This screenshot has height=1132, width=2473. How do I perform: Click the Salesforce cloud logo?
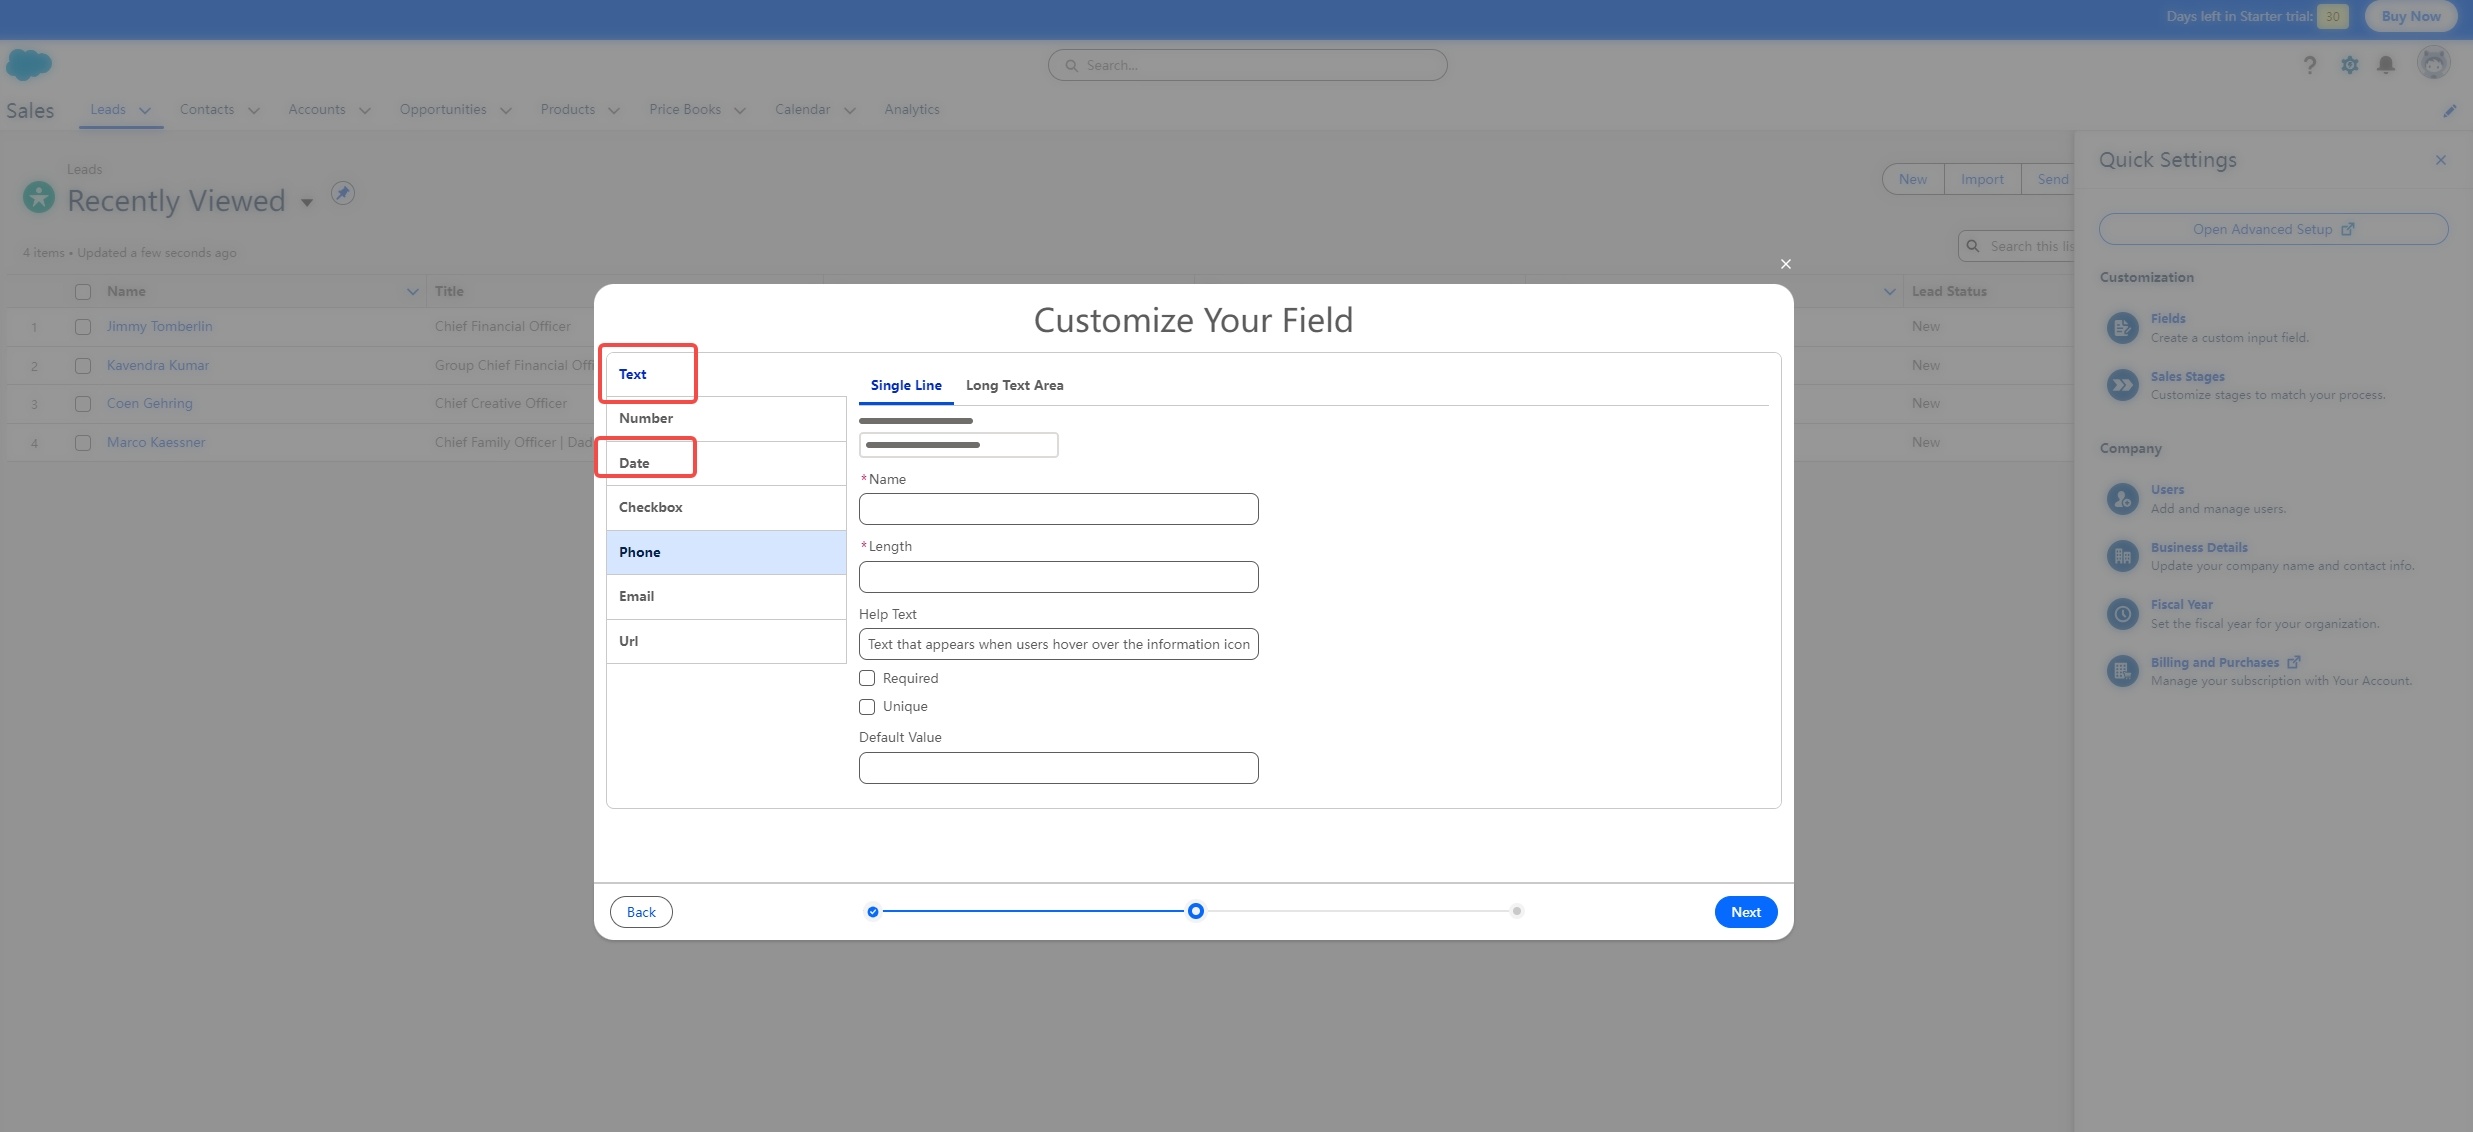pos(29,65)
